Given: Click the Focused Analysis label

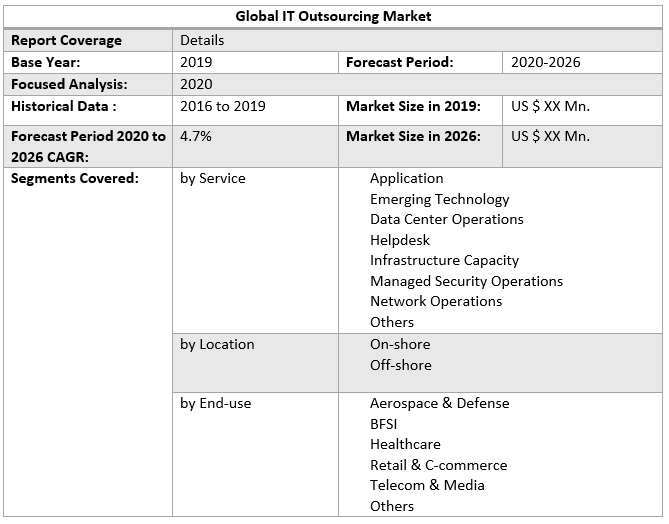Looking at the screenshot, I should pos(69,84).
